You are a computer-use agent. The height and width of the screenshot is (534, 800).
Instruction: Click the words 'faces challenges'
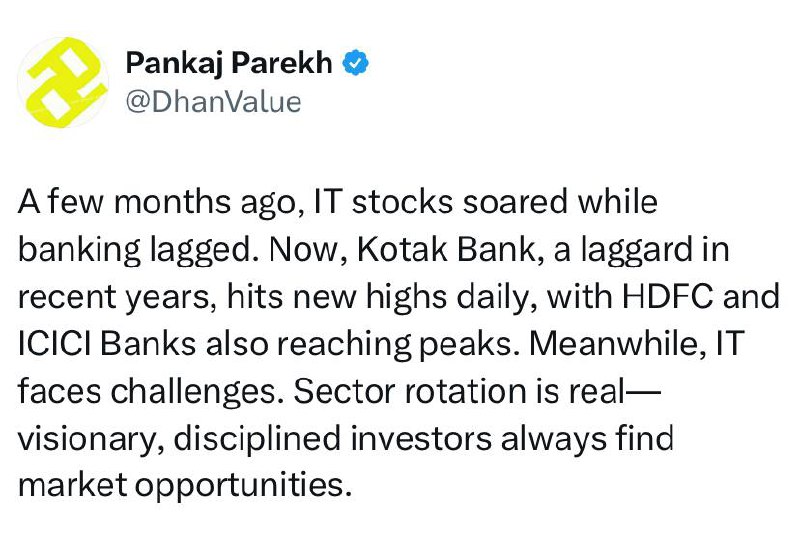147,391
